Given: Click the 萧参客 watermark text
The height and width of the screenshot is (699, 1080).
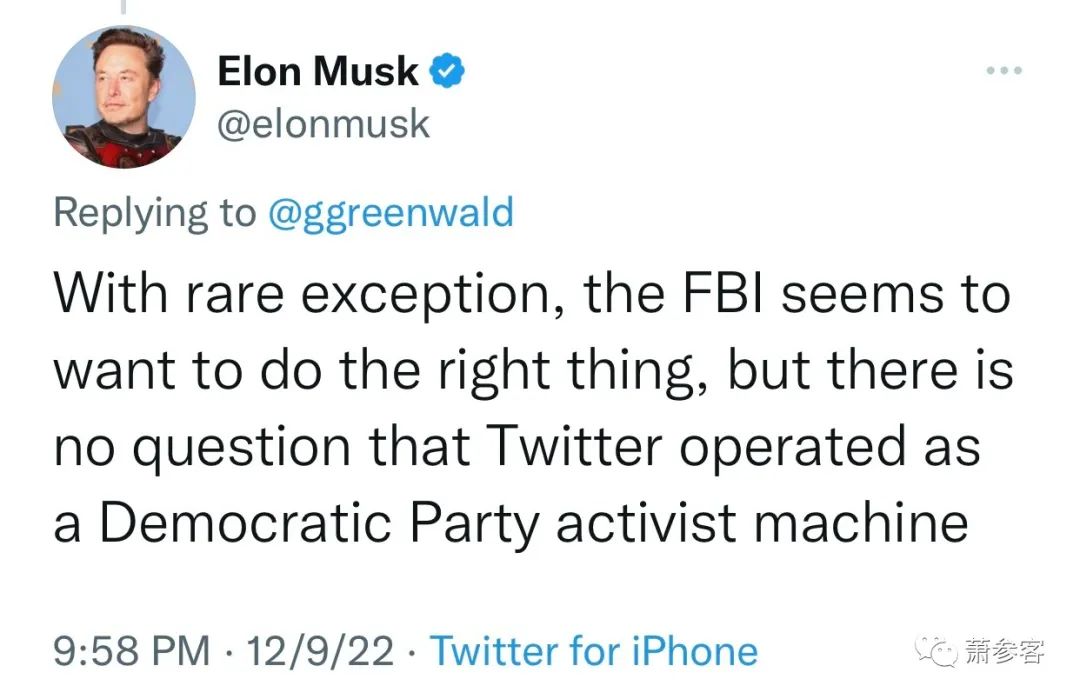Looking at the screenshot, I should click(x=1004, y=651).
